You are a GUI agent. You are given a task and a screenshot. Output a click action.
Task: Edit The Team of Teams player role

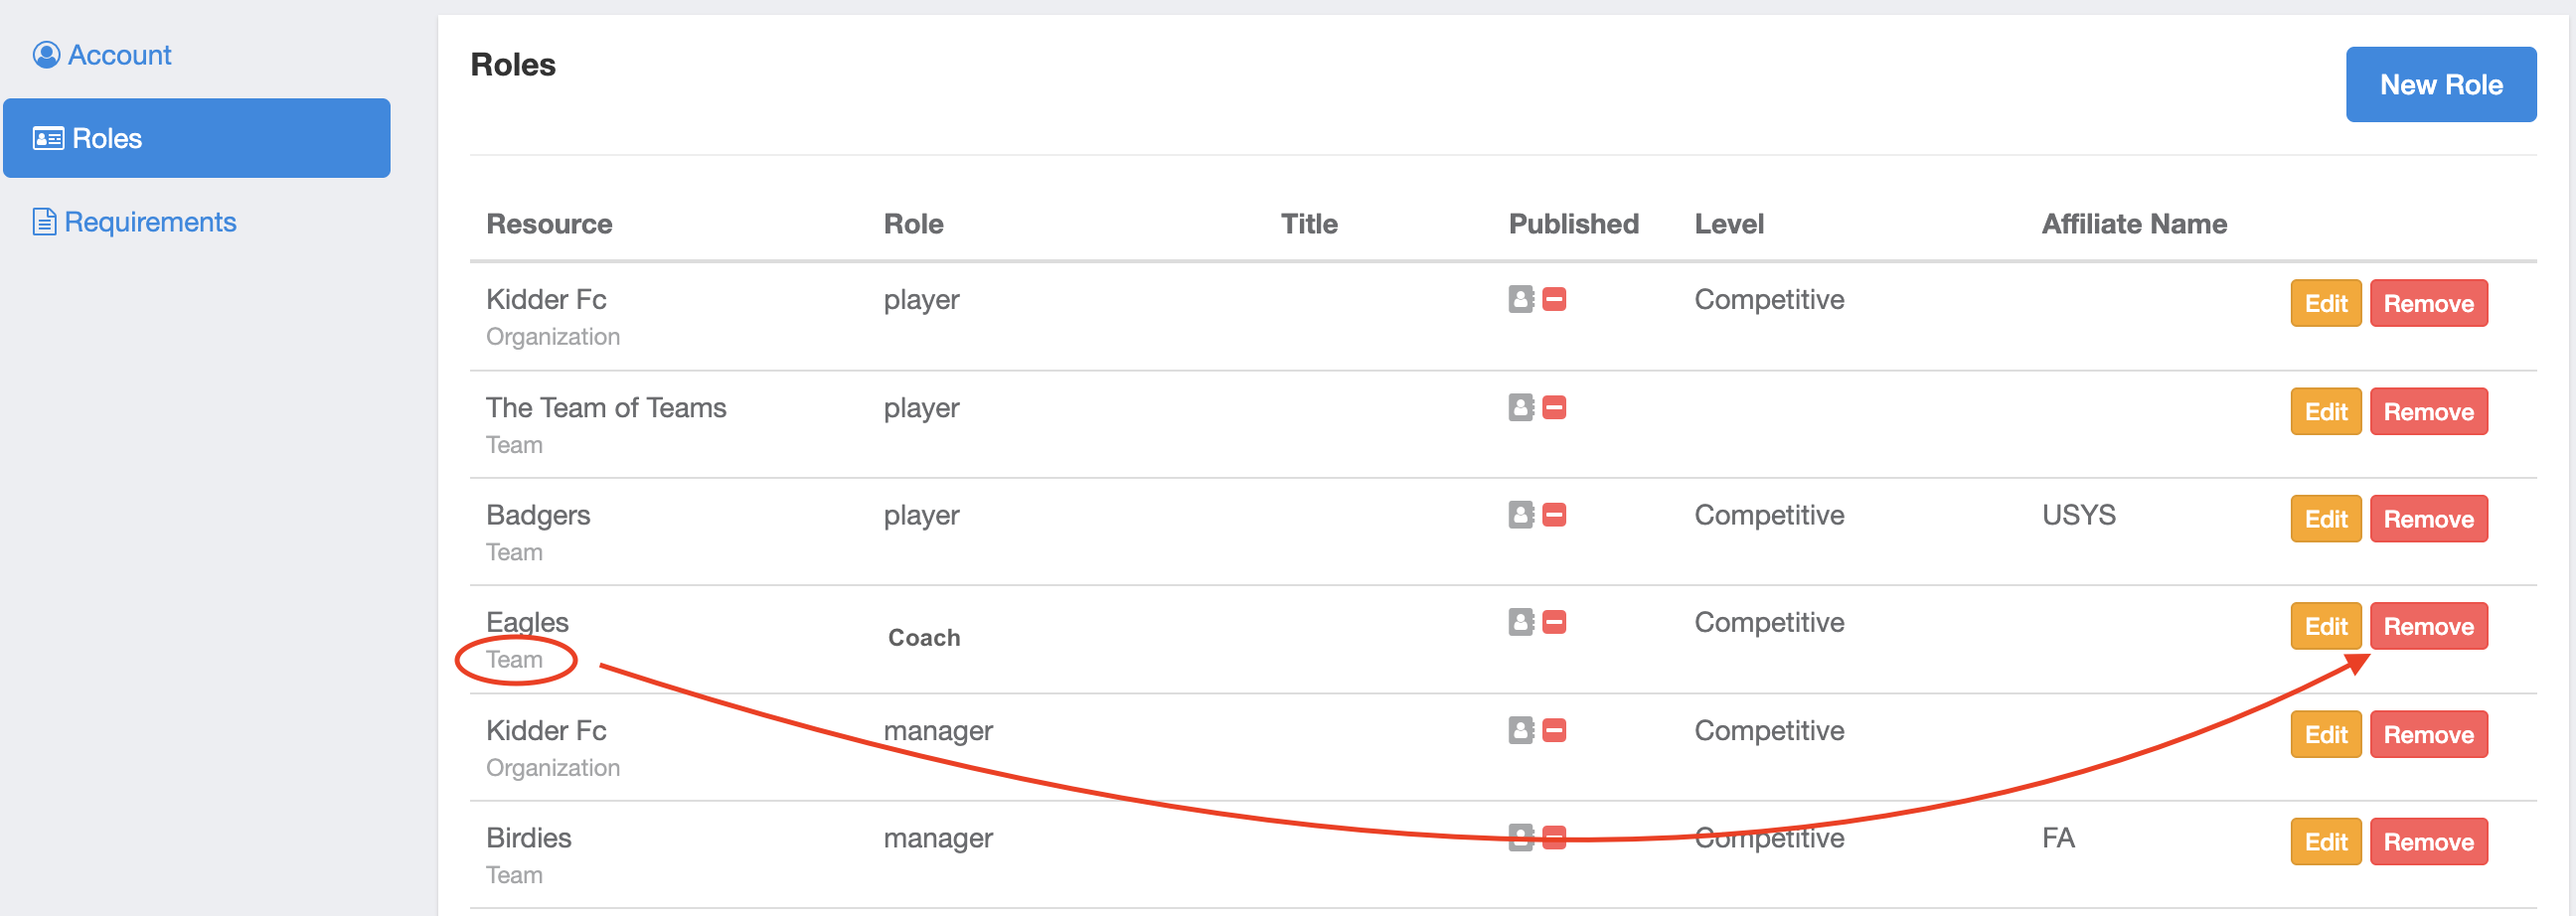[x=2325, y=411]
